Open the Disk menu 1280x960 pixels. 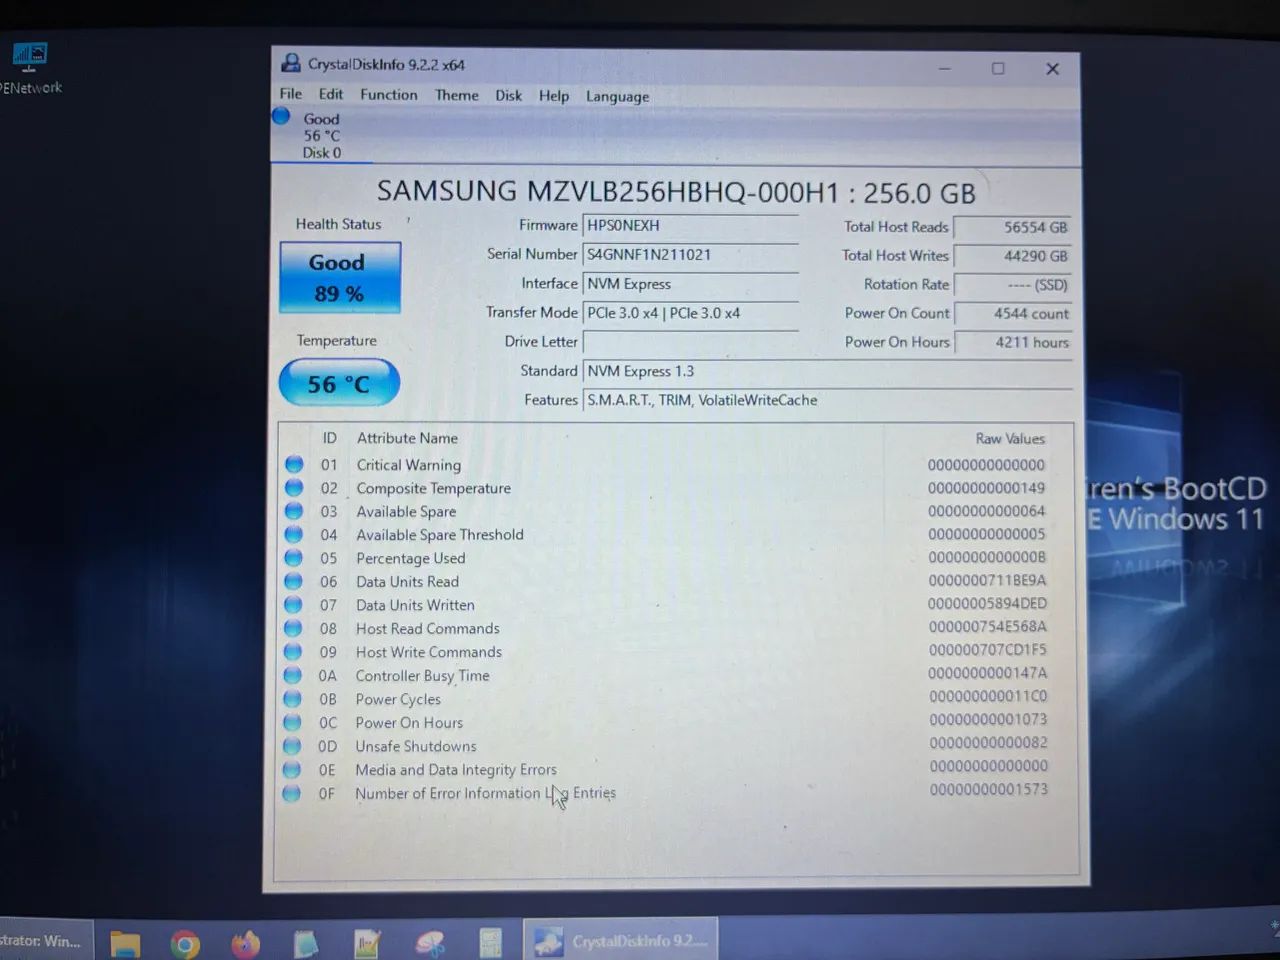click(x=508, y=96)
